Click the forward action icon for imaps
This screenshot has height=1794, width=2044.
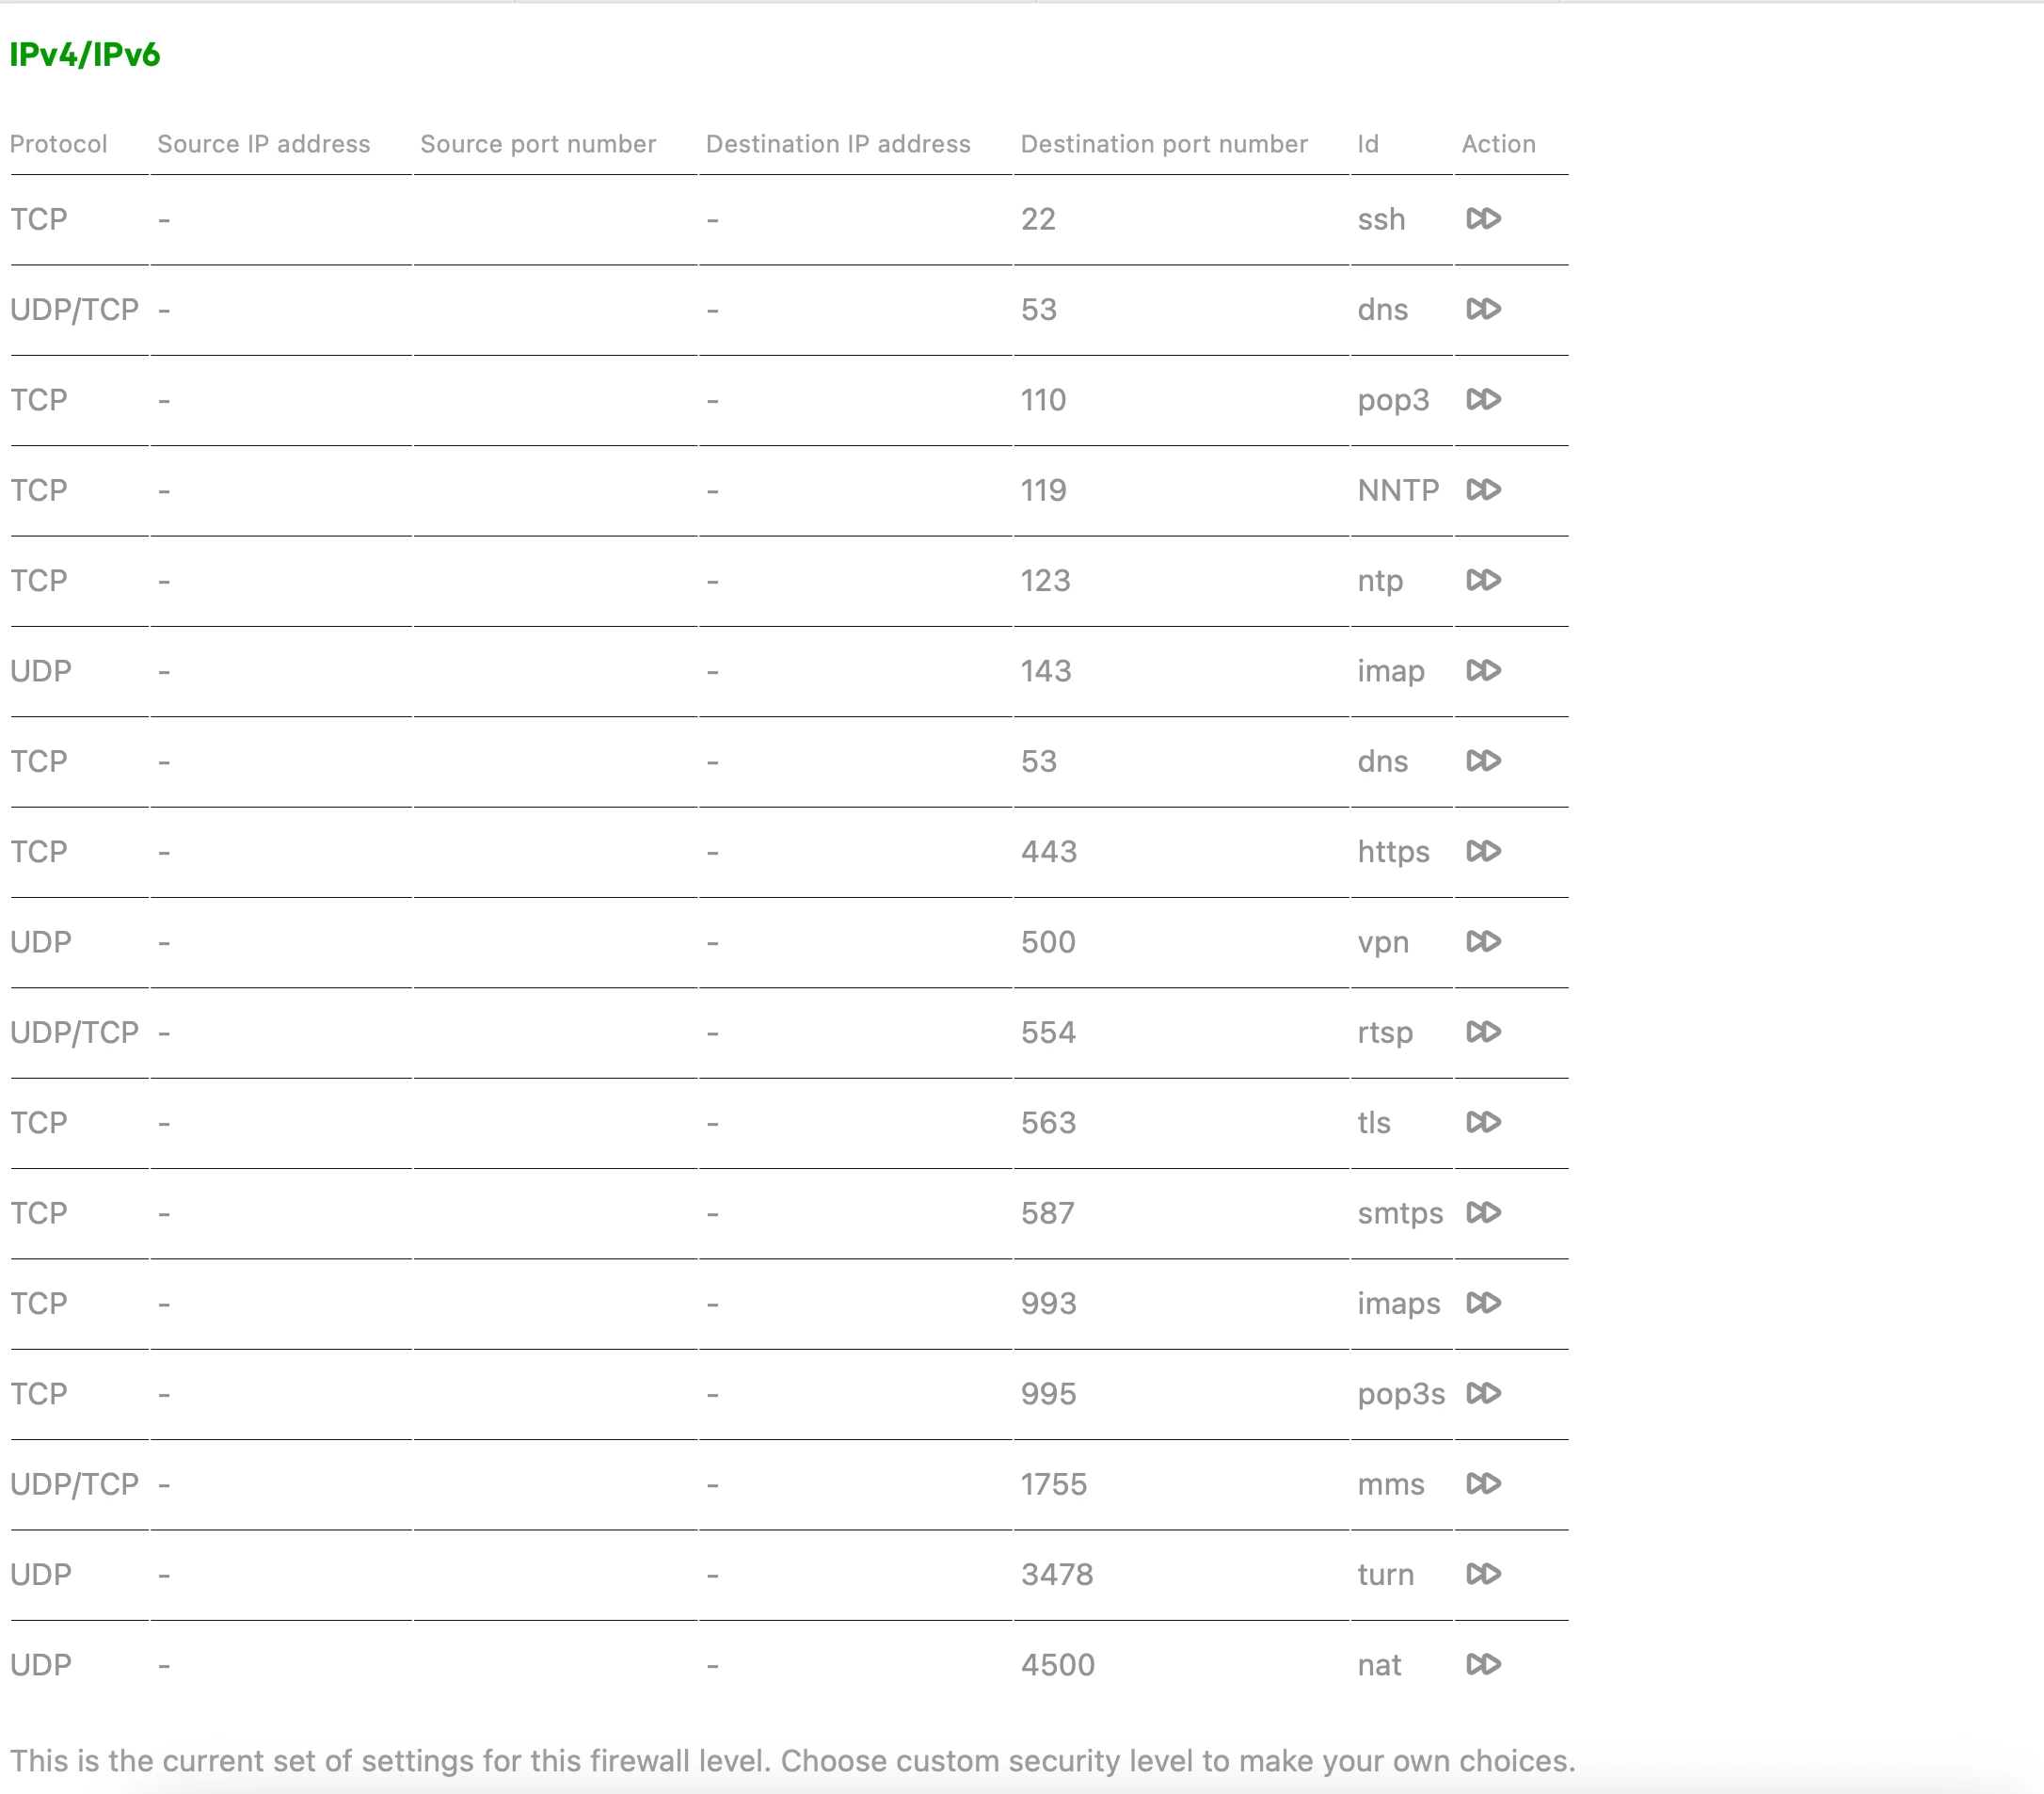tap(1483, 1302)
